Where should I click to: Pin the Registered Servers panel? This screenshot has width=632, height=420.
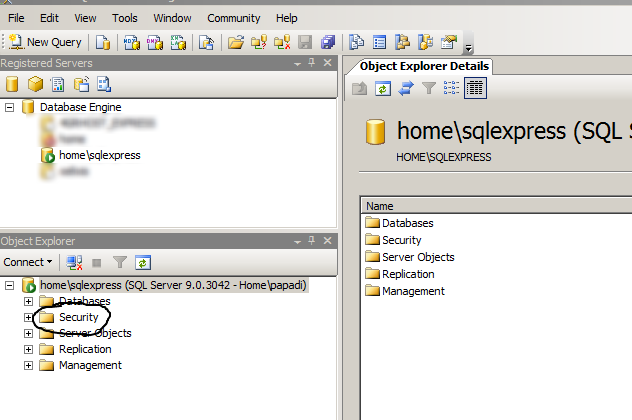(312, 62)
